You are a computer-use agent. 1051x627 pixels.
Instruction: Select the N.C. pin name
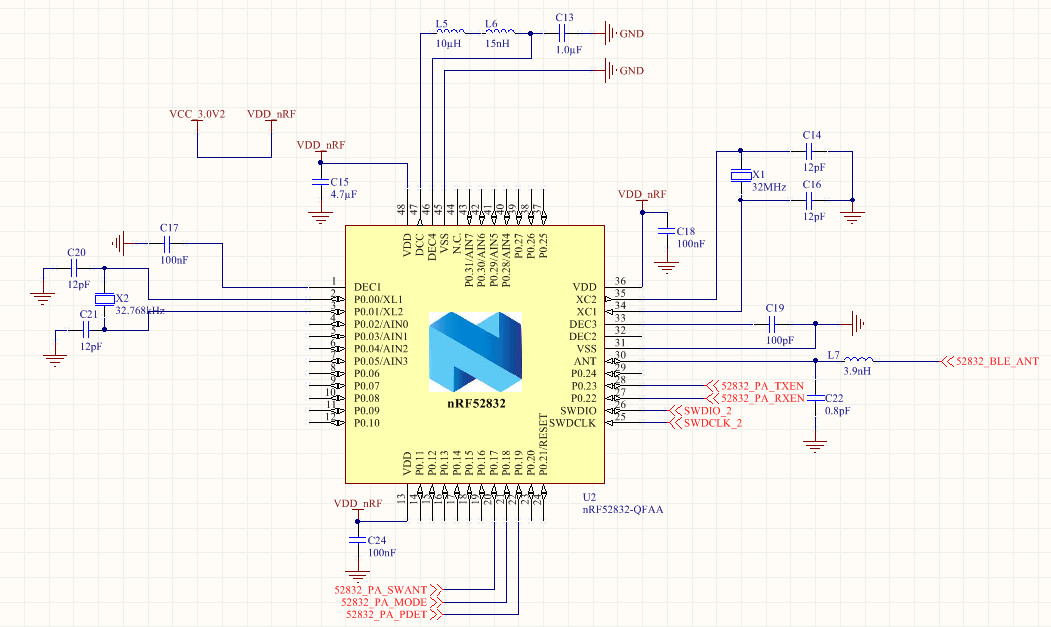coord(456,243)
